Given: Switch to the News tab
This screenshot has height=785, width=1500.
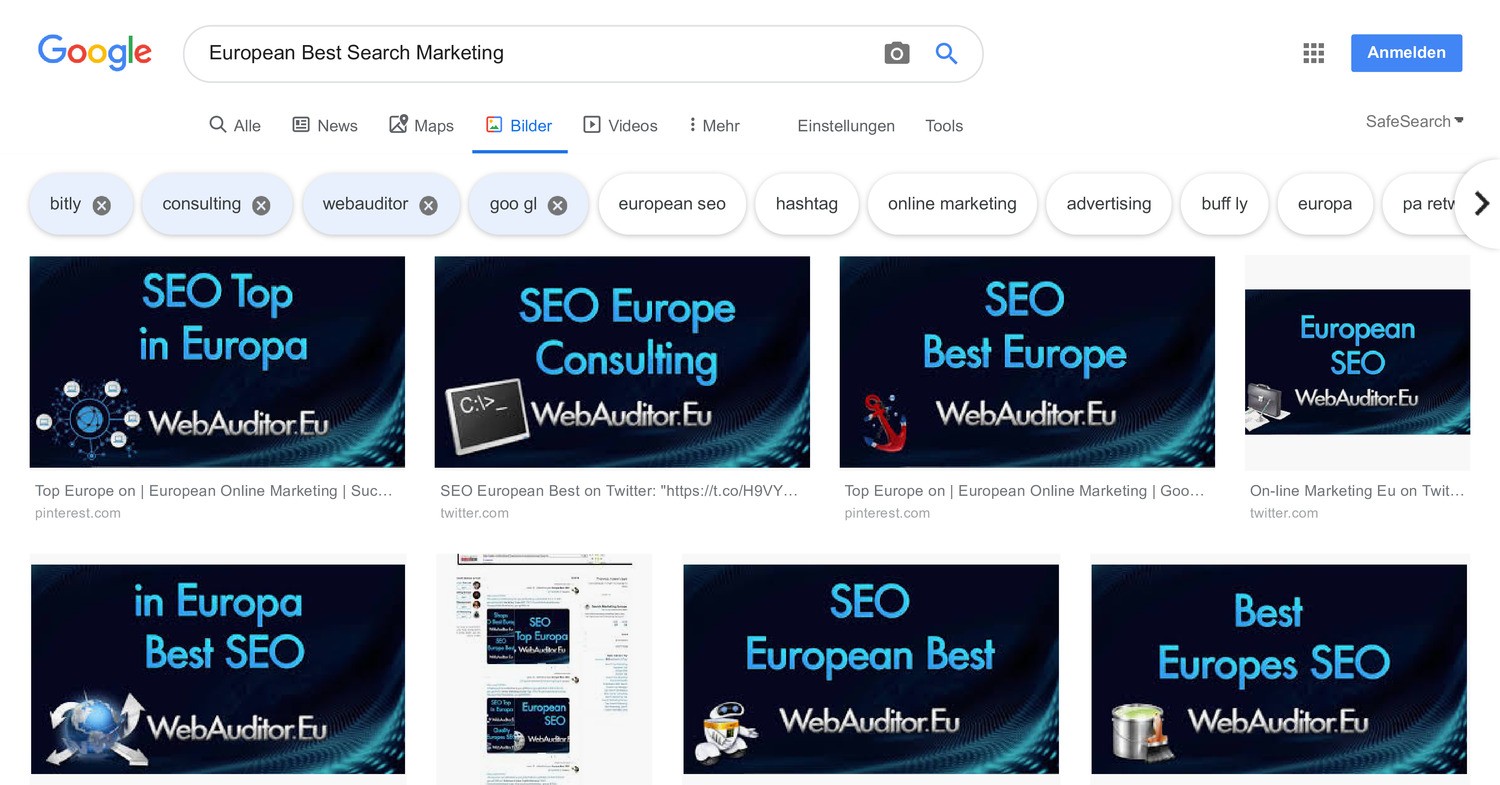Looking at the screenshot, I should click(x=325, y=125).
